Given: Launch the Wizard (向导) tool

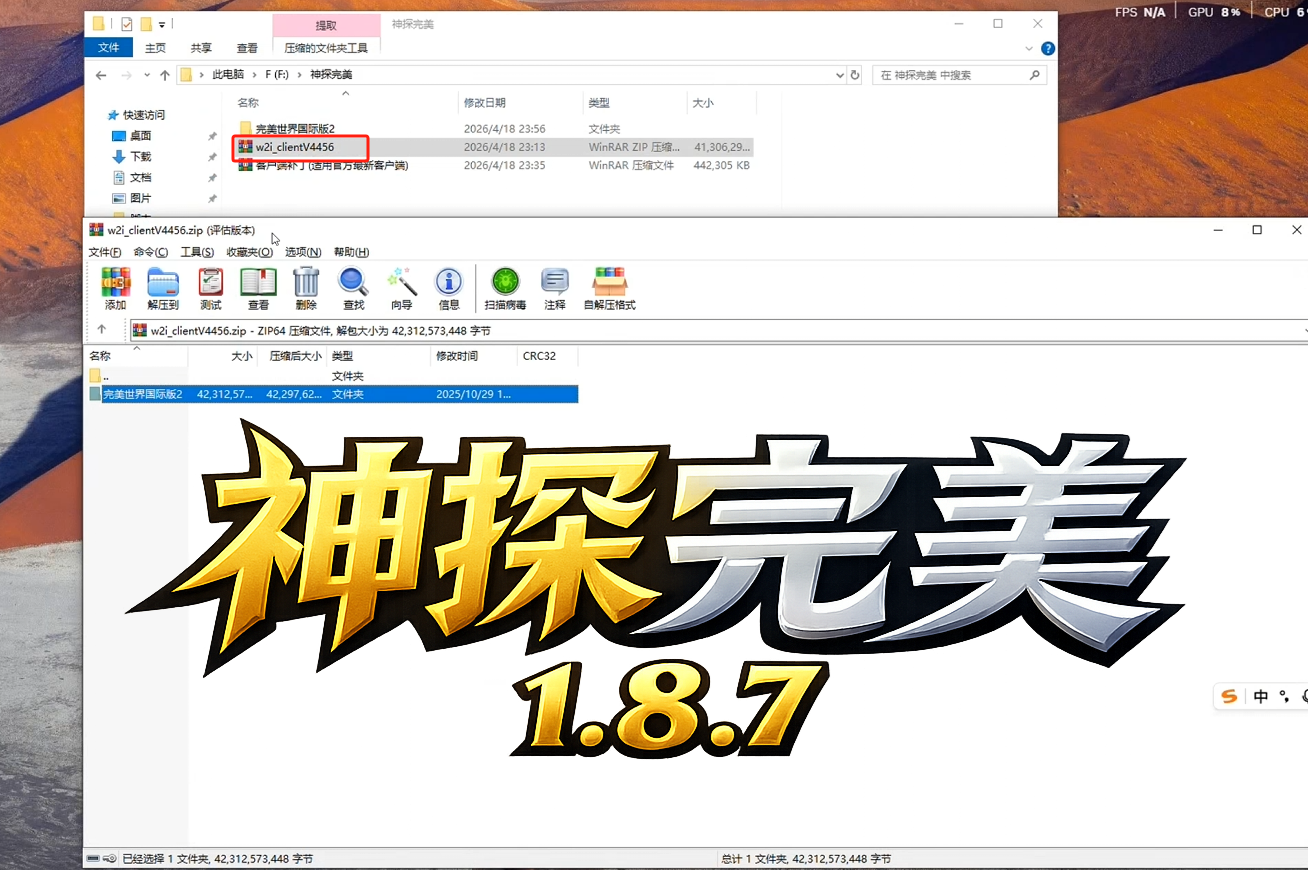Looking at the screenshot, I should click(x=401, y=288).
